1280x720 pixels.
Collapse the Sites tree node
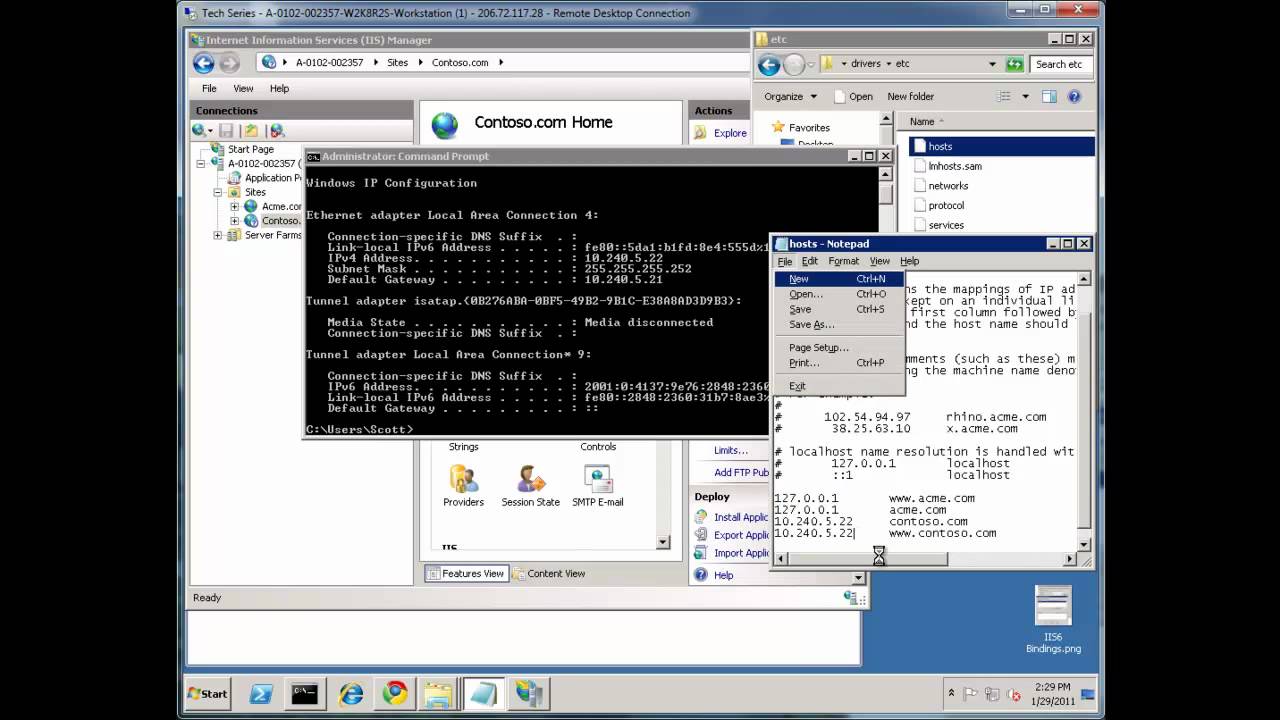(217, 192)
